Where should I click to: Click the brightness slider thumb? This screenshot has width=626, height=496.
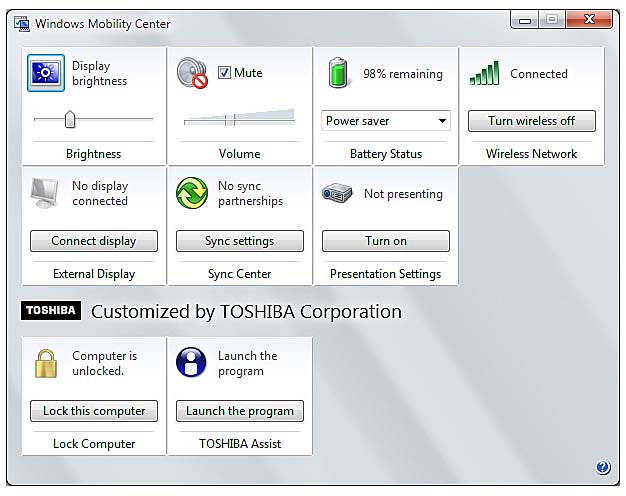click(70, 119)
